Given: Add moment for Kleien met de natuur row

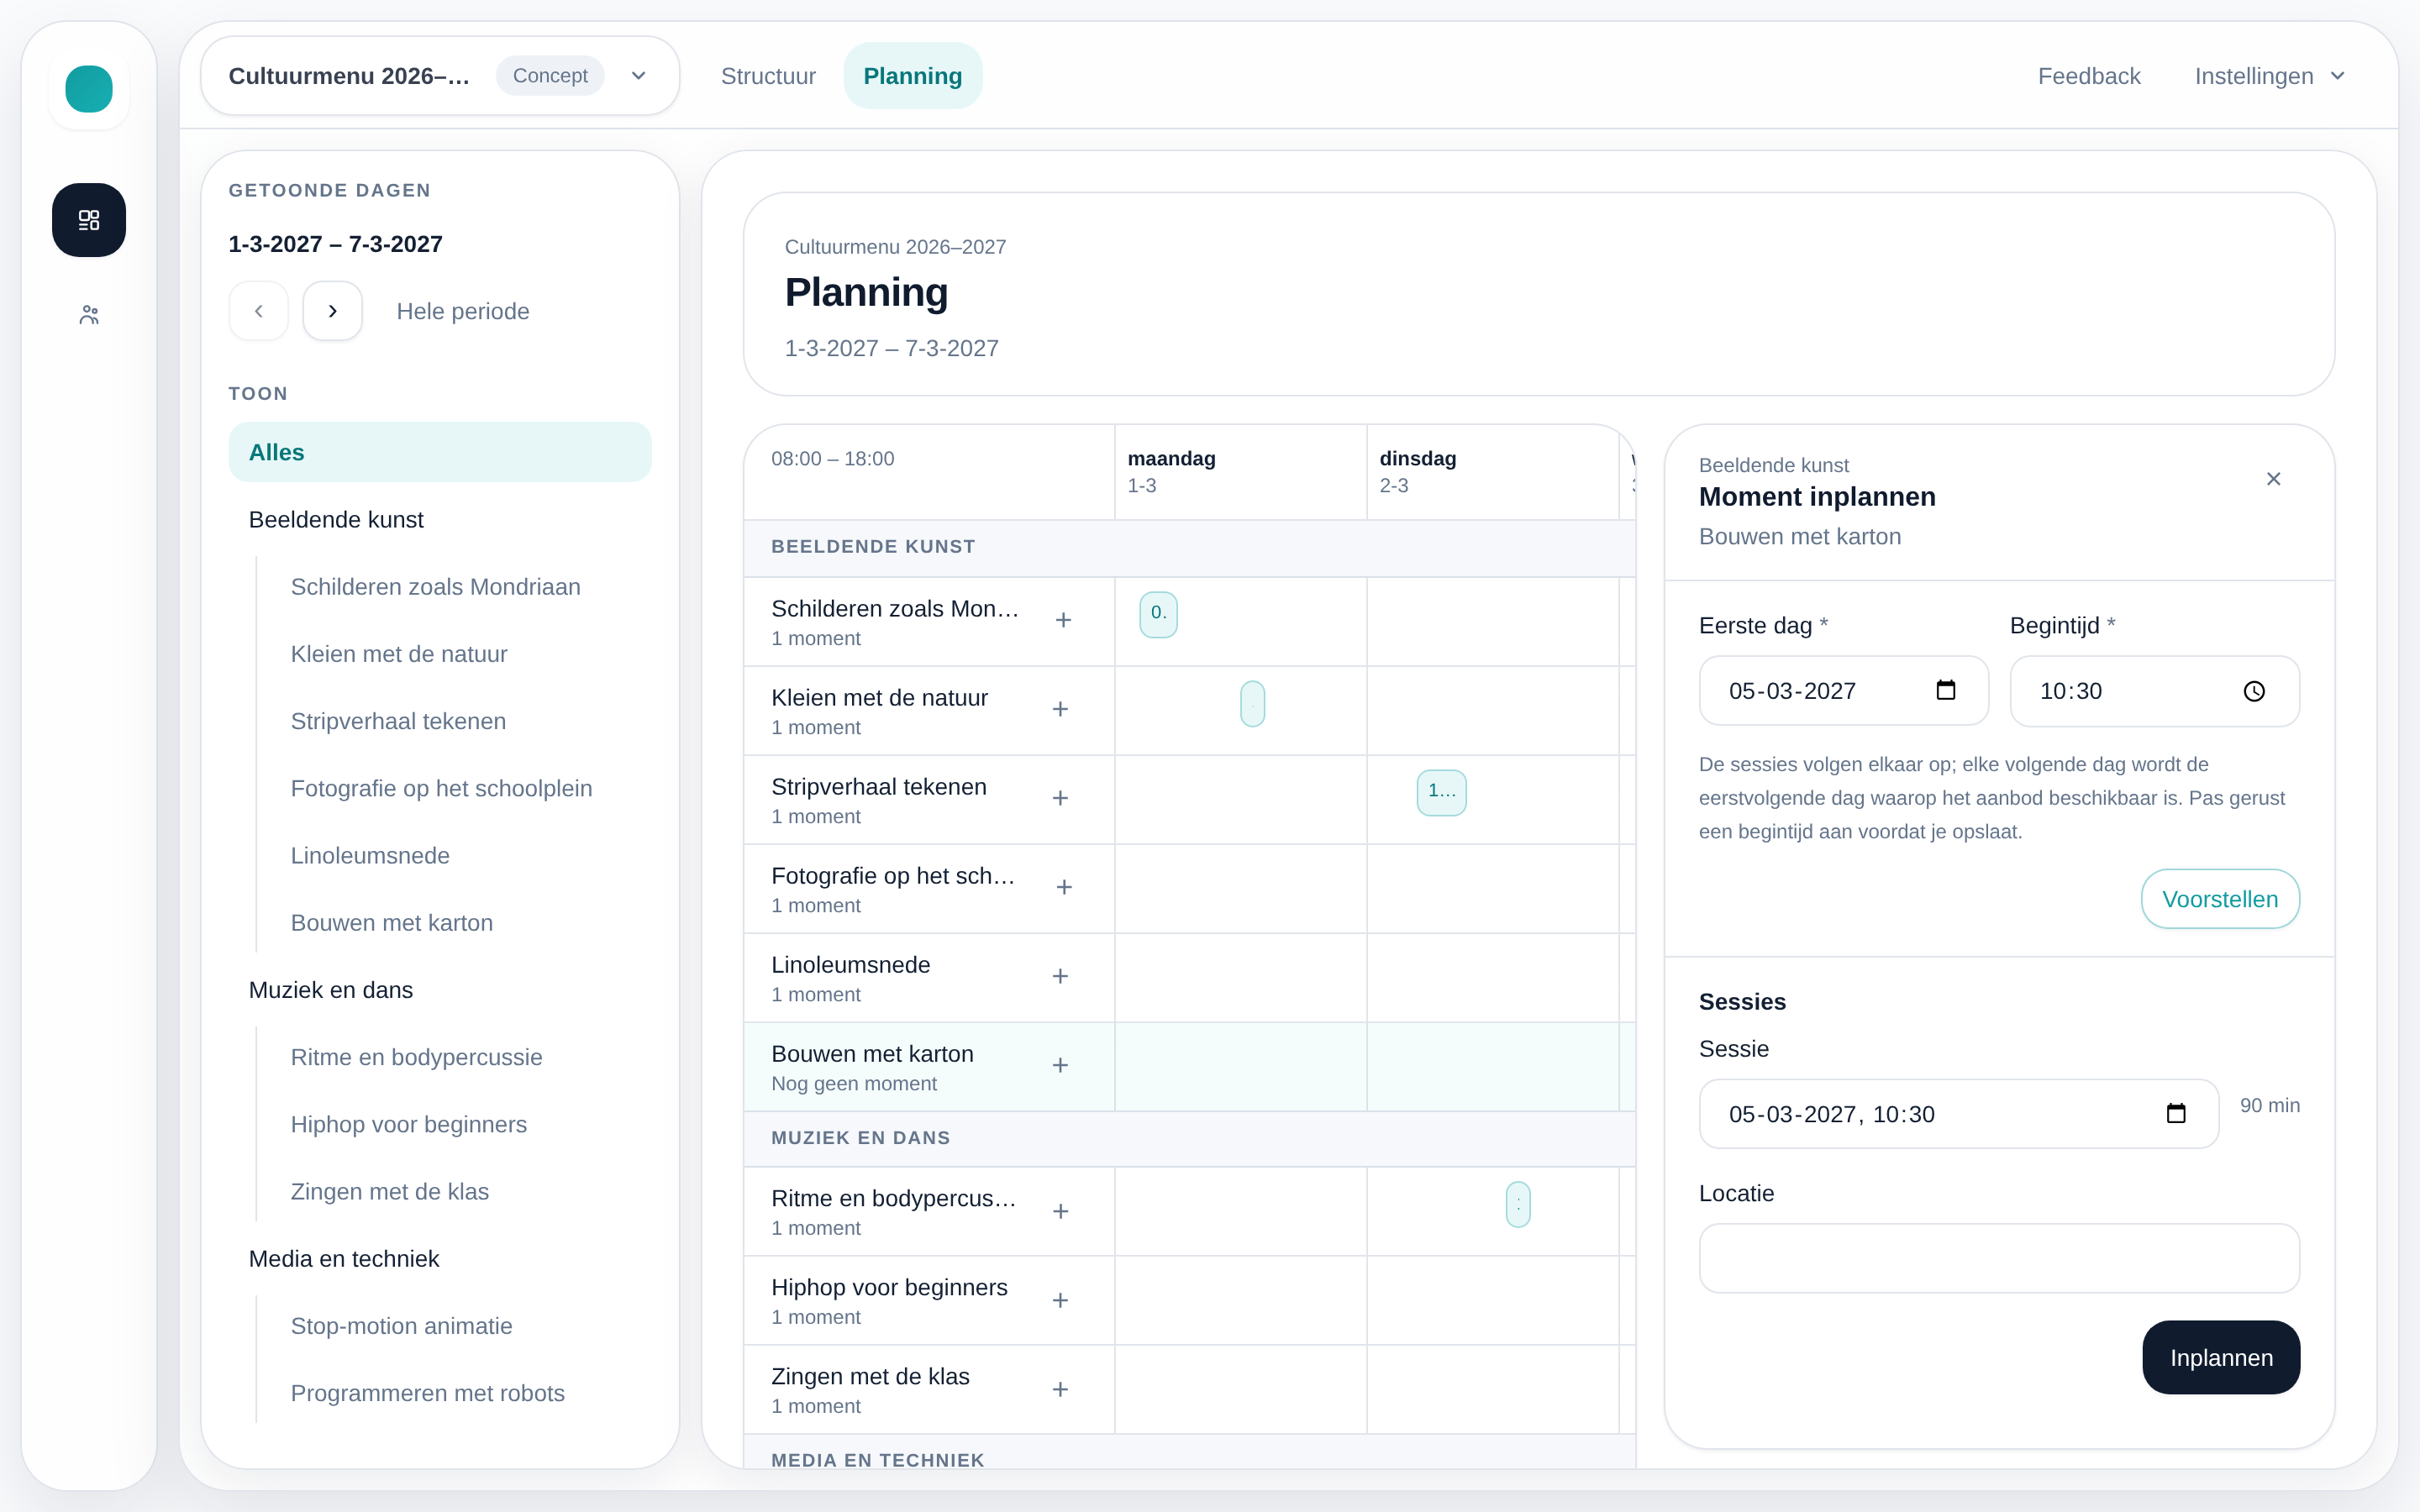Looking at the screenshot, I should [x=1060, y=709].
